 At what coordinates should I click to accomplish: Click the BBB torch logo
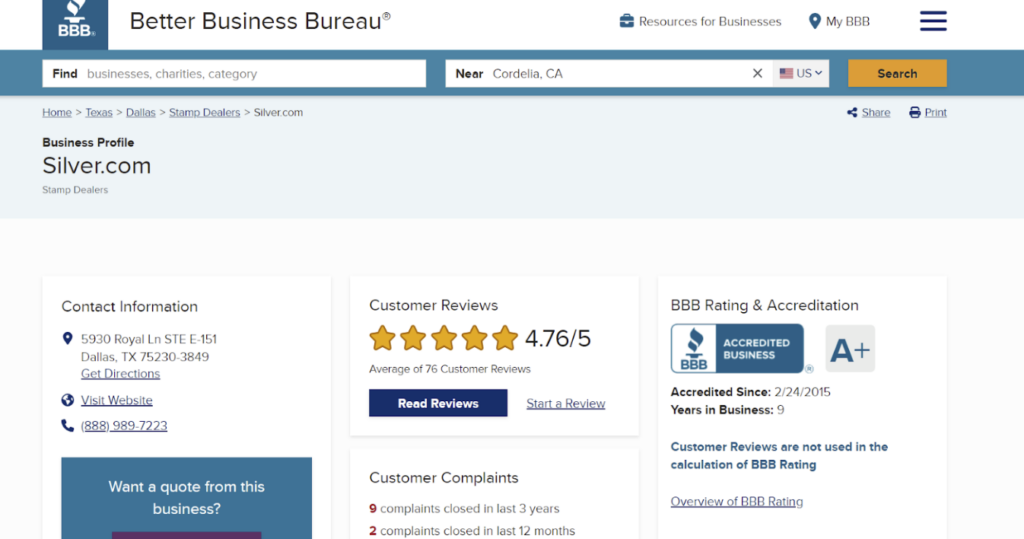click(75, 24)
